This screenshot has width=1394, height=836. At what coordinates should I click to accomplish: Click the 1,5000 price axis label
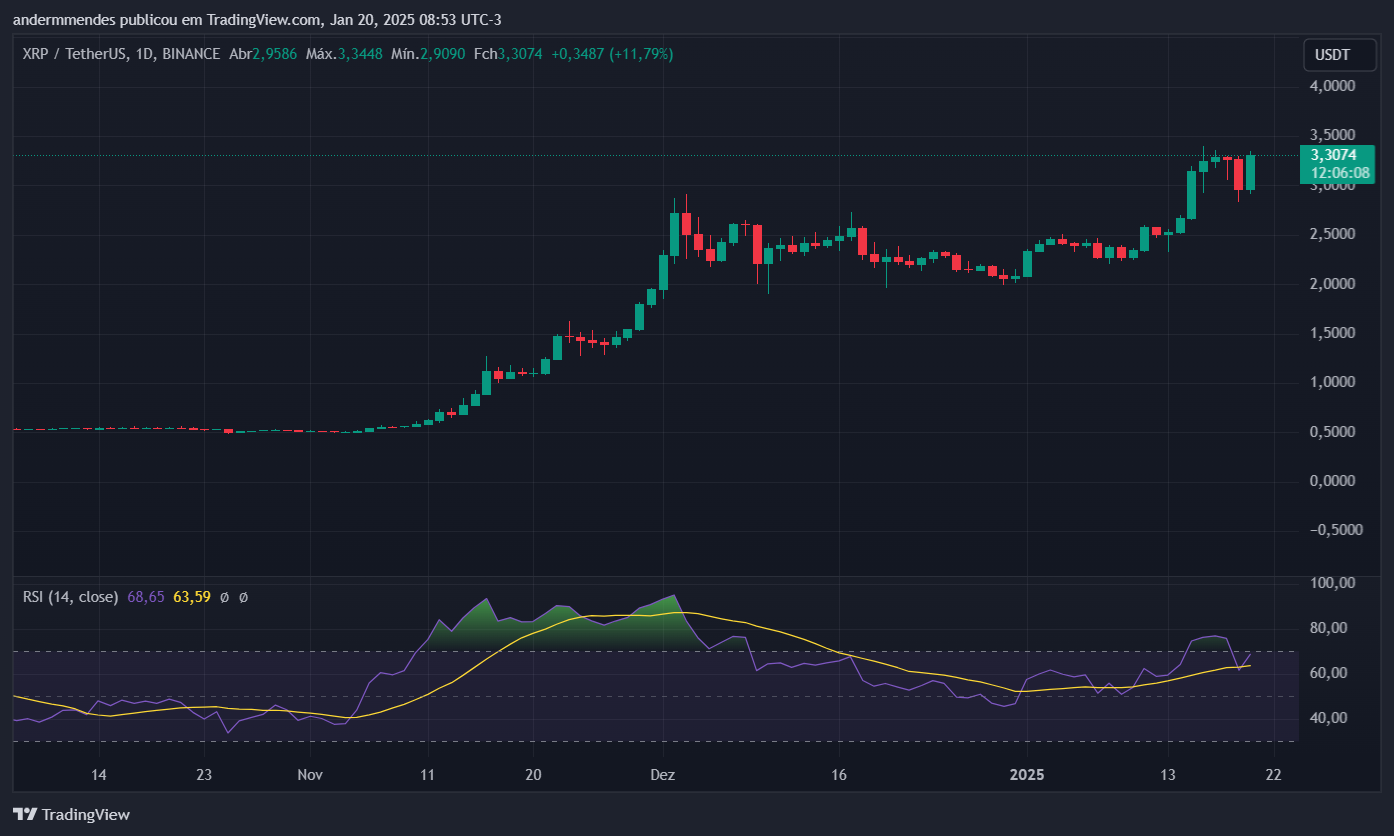pyautogui.click(x=1333, y=333)
